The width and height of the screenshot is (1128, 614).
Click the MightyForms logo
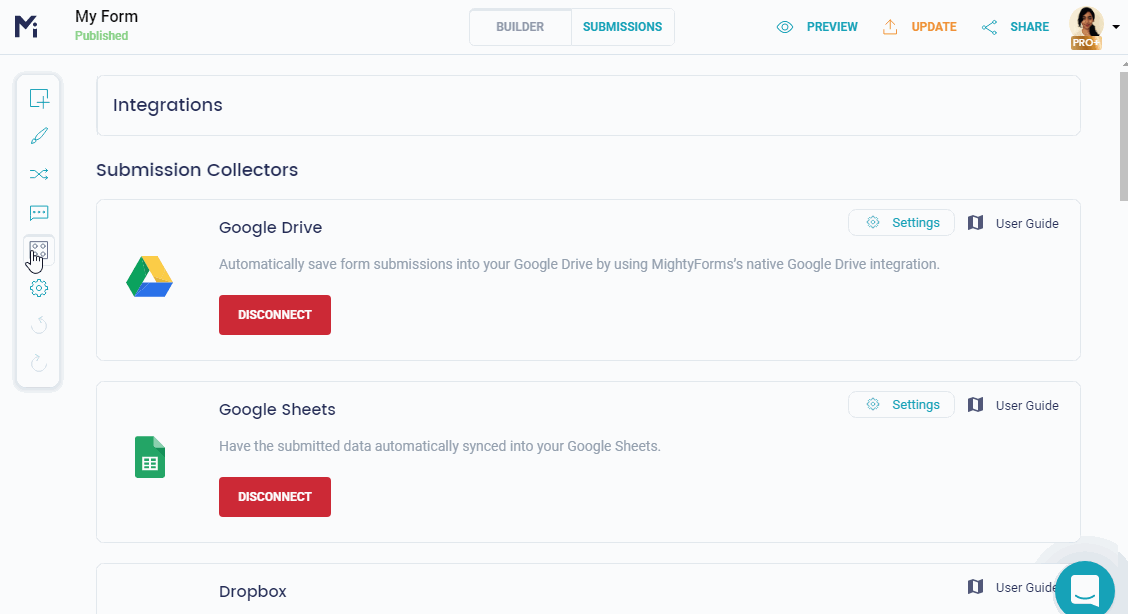coord(25,26)
